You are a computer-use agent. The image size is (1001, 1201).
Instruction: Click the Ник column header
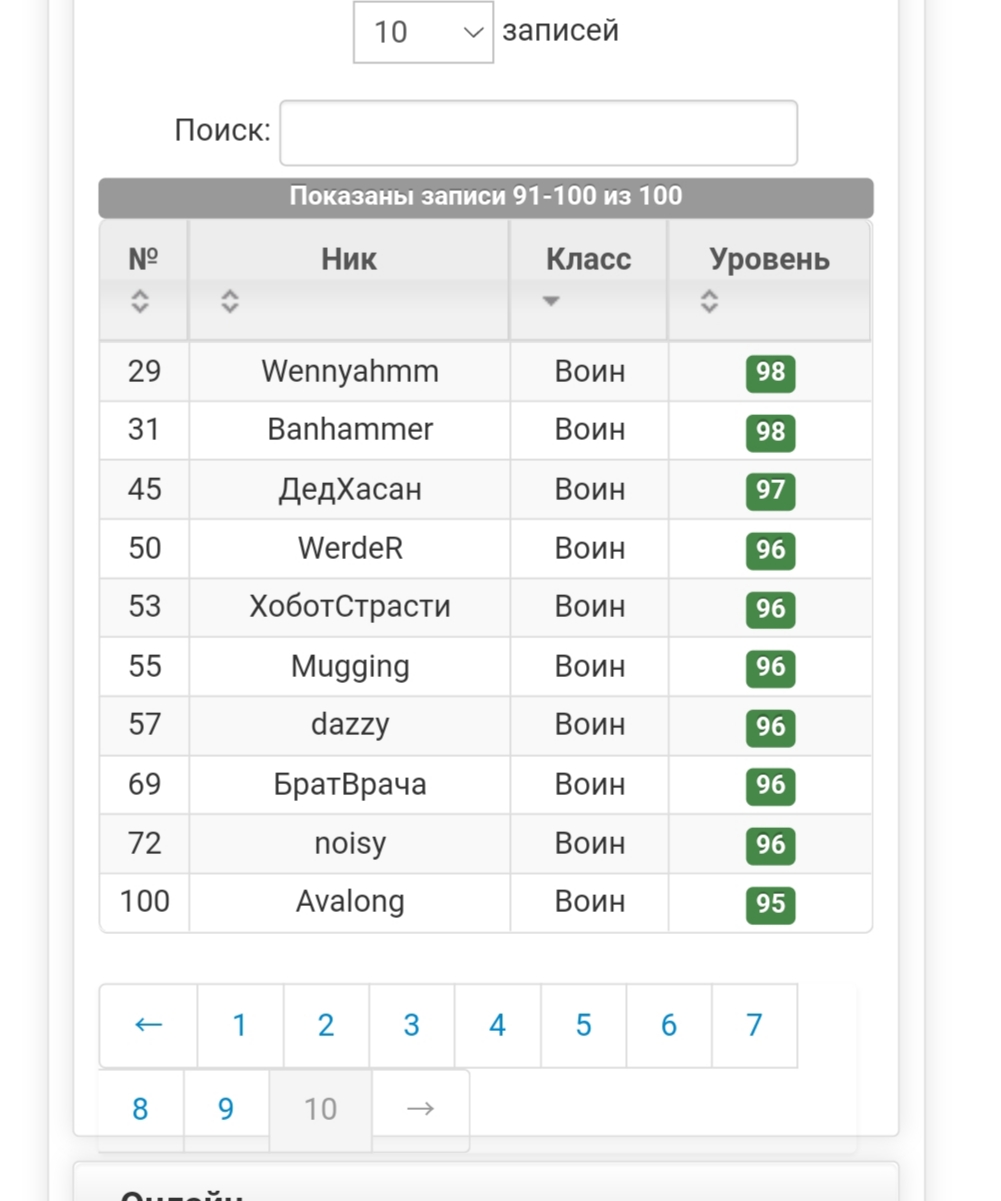tap(349, 260)
